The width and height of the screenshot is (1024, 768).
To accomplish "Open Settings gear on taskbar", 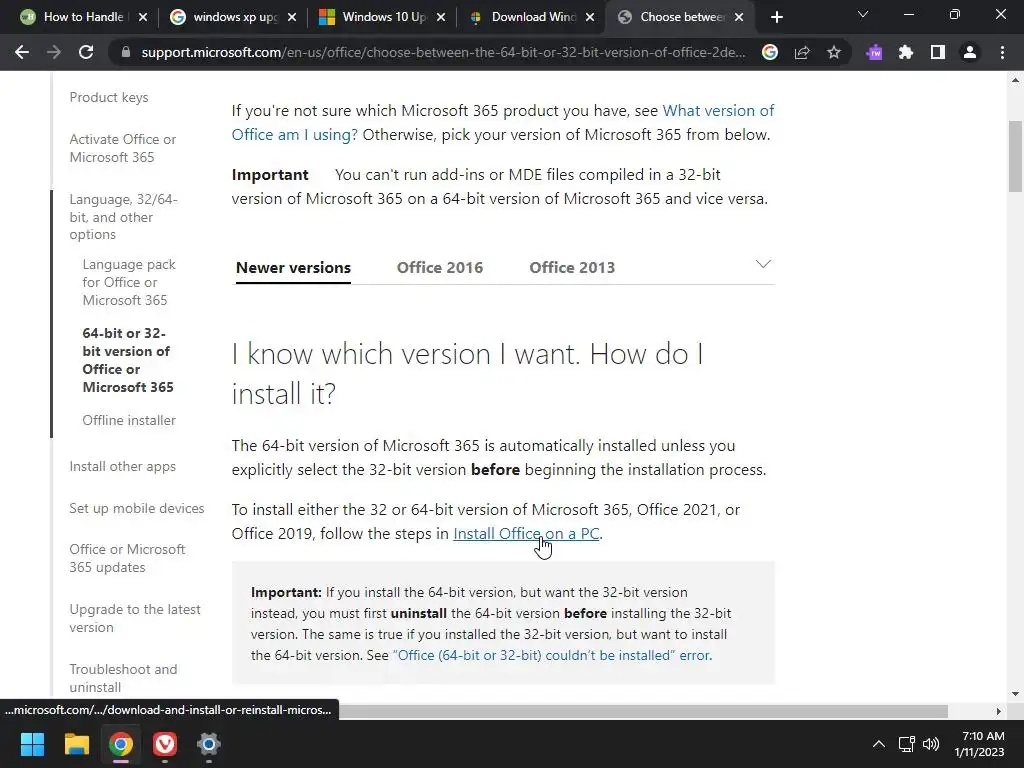I will click(208, 744).
